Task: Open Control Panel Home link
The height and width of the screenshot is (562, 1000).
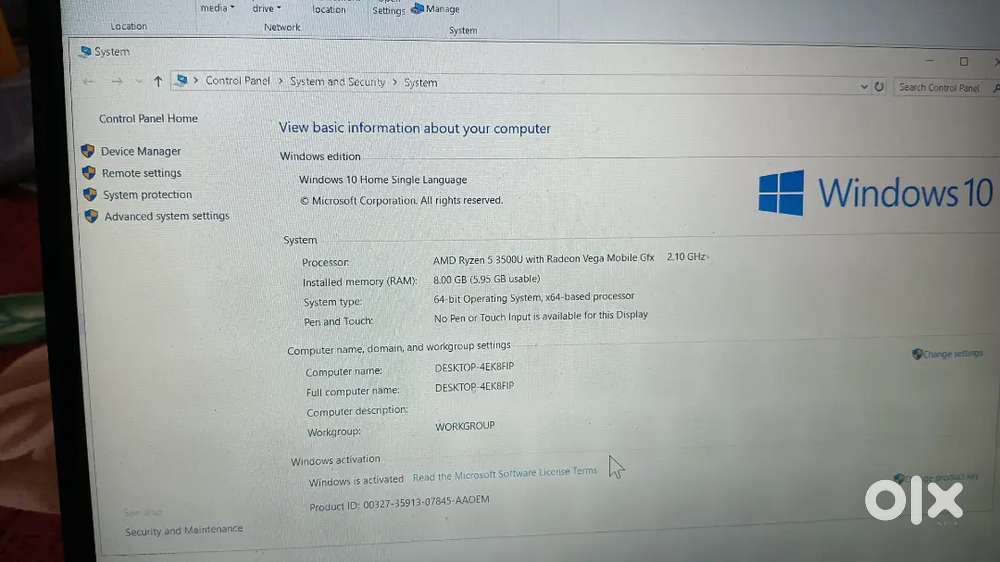Action: pyautogui.click(x=148, y=118)
